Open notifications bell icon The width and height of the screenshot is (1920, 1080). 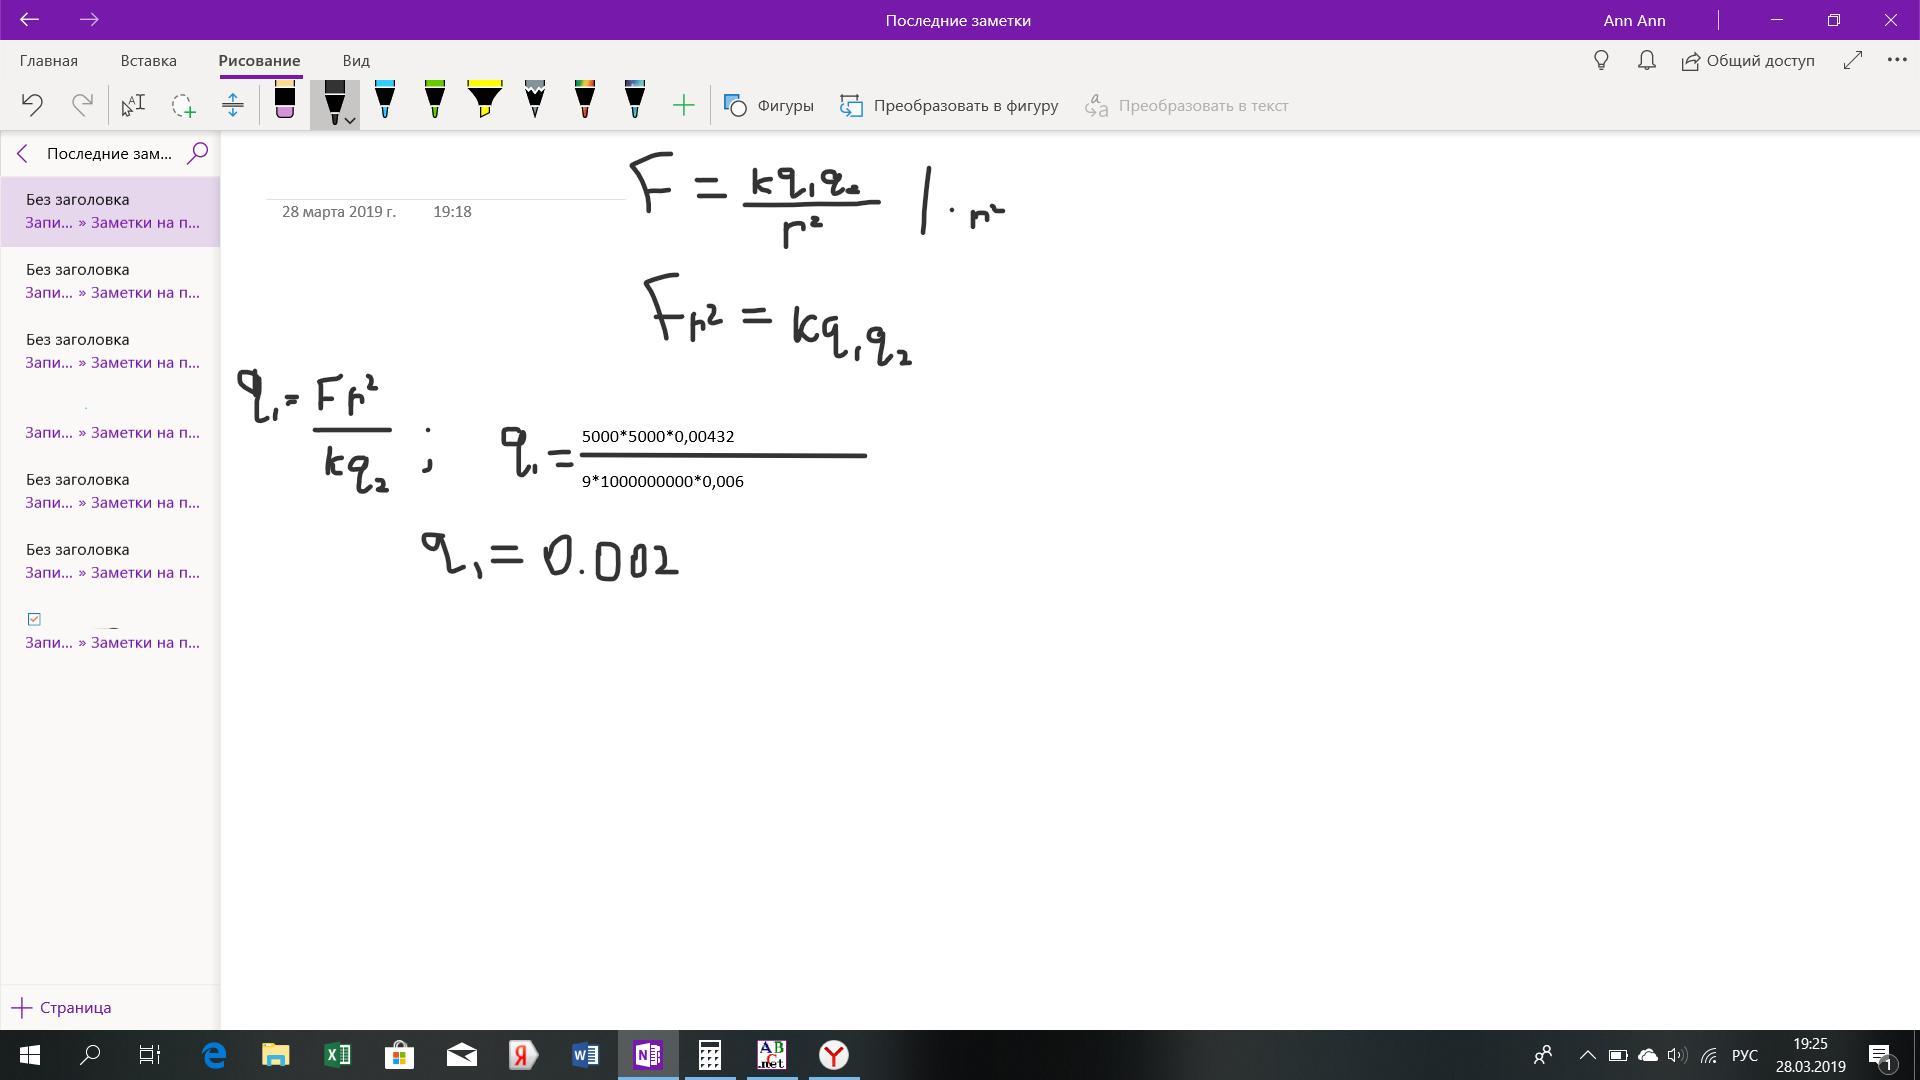[x=1646, y=60]
